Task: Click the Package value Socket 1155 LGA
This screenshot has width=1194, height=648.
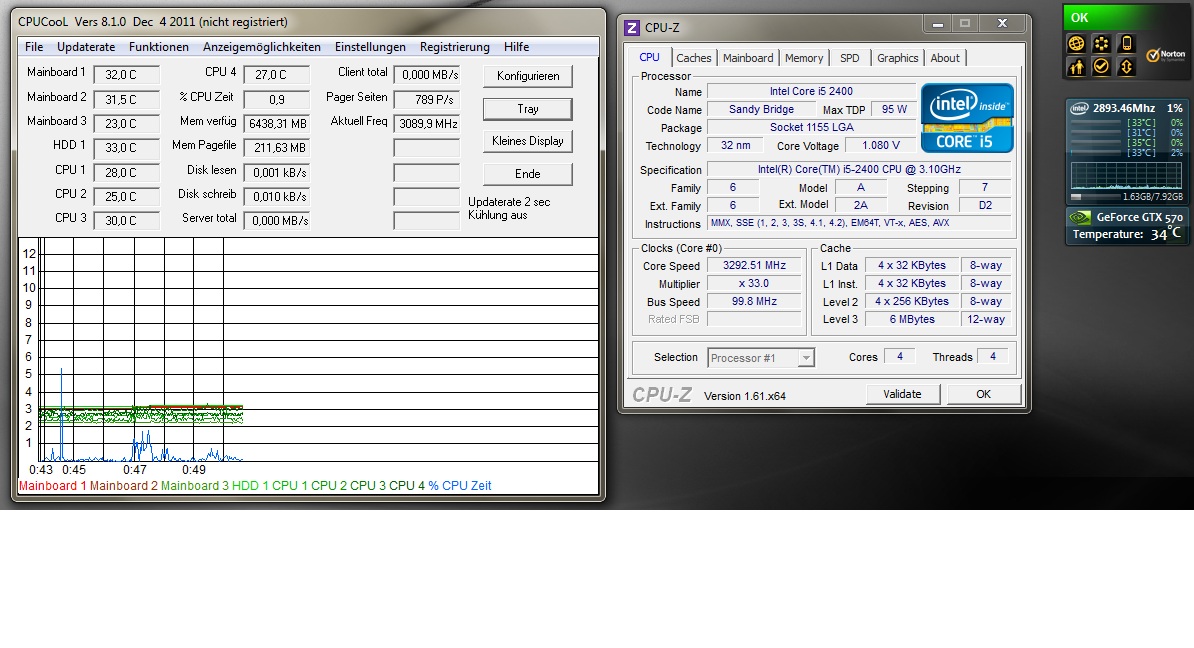Action: pyautogui.click(x=811, y=127)
